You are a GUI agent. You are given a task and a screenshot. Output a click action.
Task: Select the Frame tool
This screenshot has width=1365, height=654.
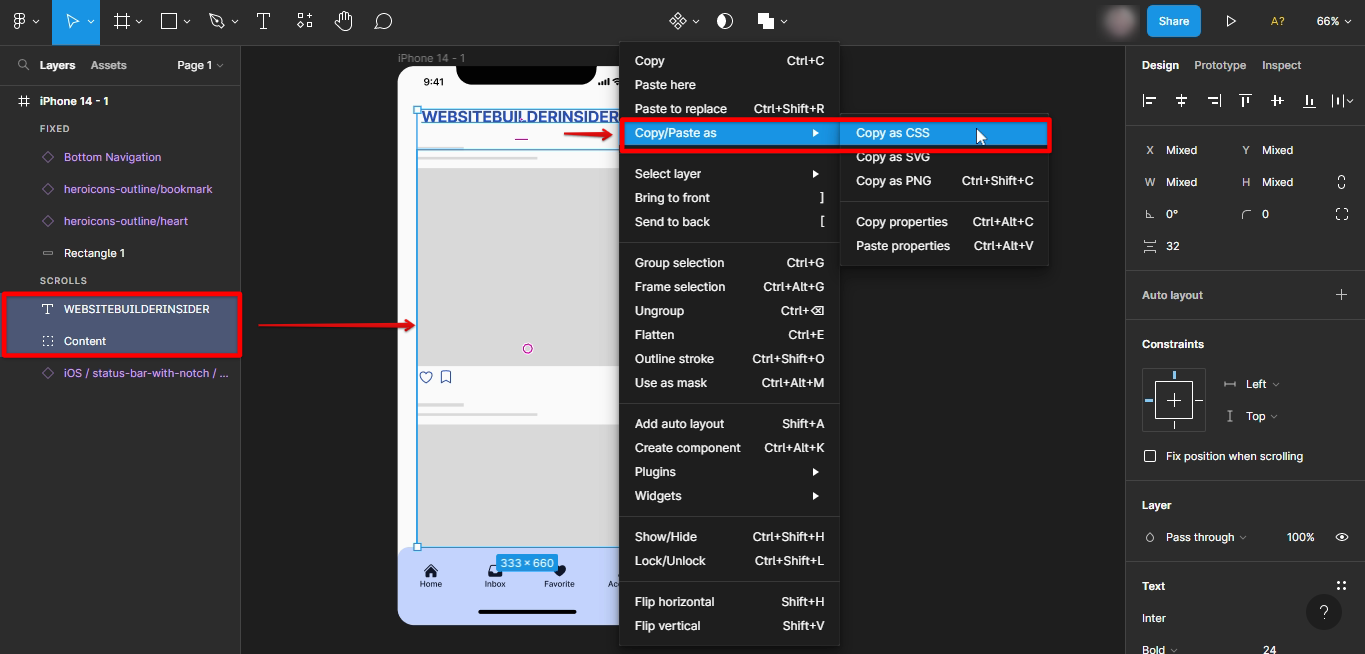121,21
